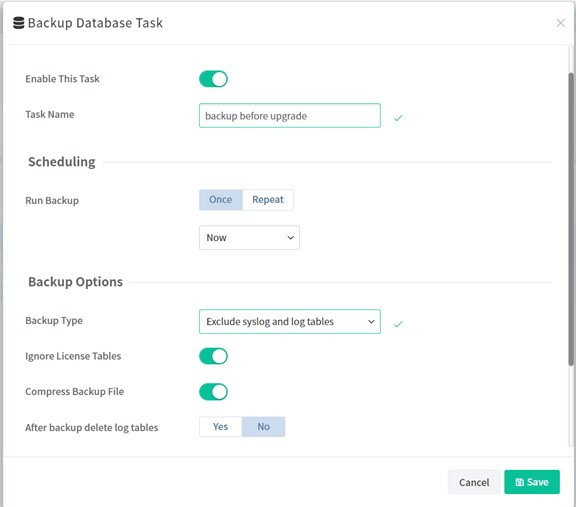Click the Cancel button
576x507 pixels.
click(474, 482)
